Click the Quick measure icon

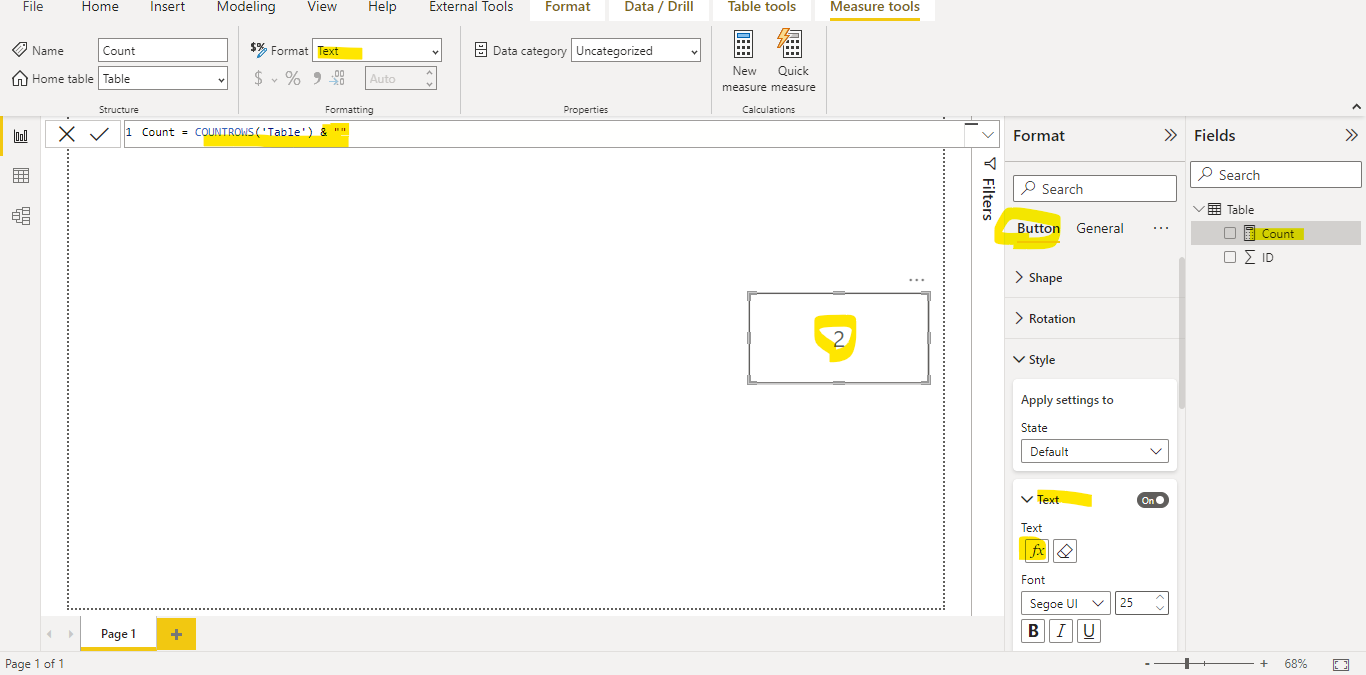[x=792, y=44]
